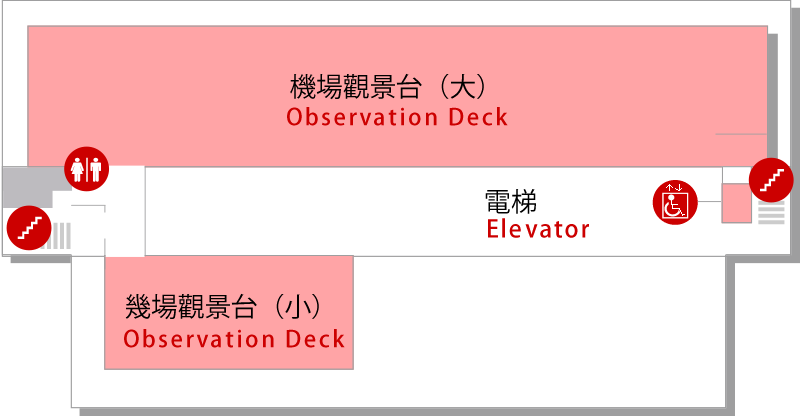Click the striped stair steps below right stairs icon
Viewport: 800px width, 416px height.
pyautogui.click(x=771, y=213)
